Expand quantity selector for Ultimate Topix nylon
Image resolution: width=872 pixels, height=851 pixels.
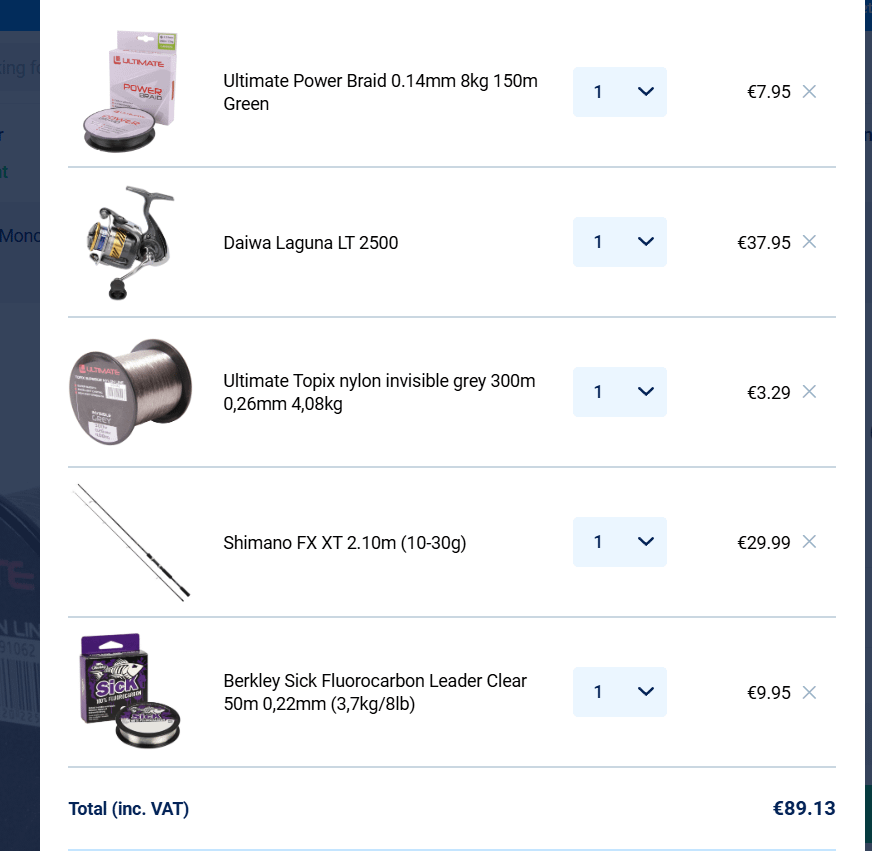620,392
